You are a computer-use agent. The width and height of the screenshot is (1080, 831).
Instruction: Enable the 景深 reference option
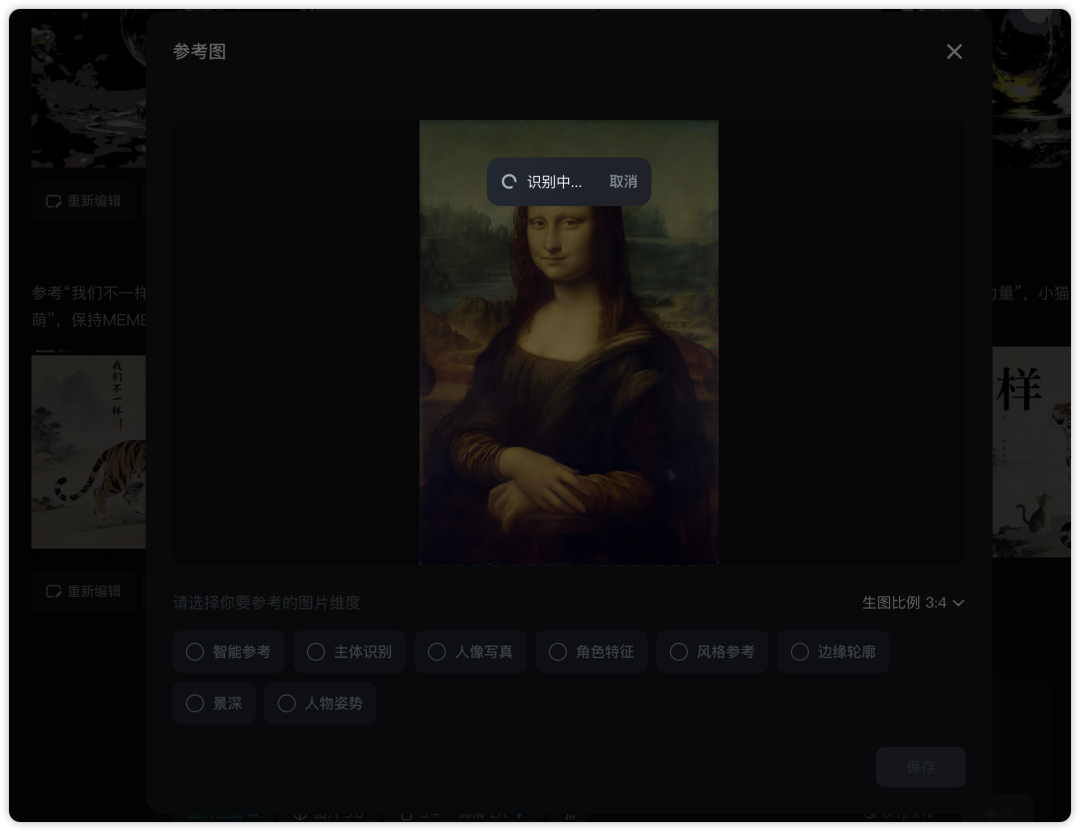pos(214,704)
